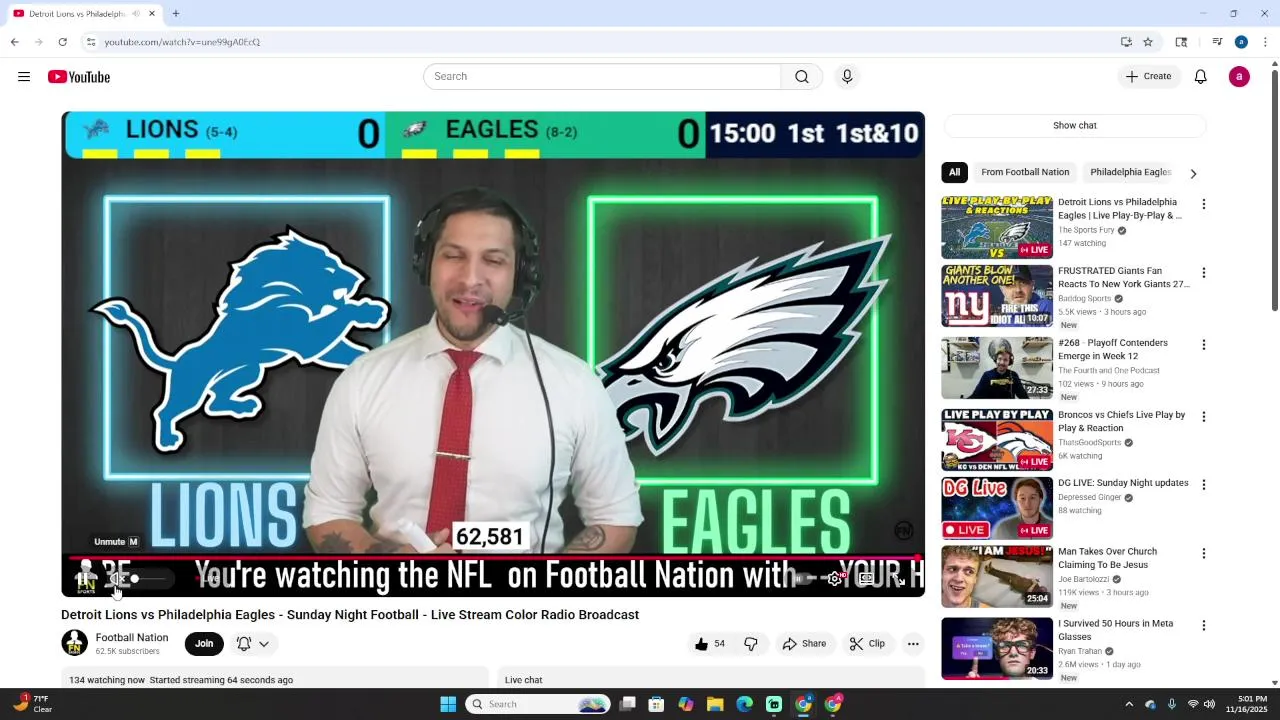Open the Create menu
Image resolution: width=1280 pixels, height=720 pixels.
coord(1148,77)
